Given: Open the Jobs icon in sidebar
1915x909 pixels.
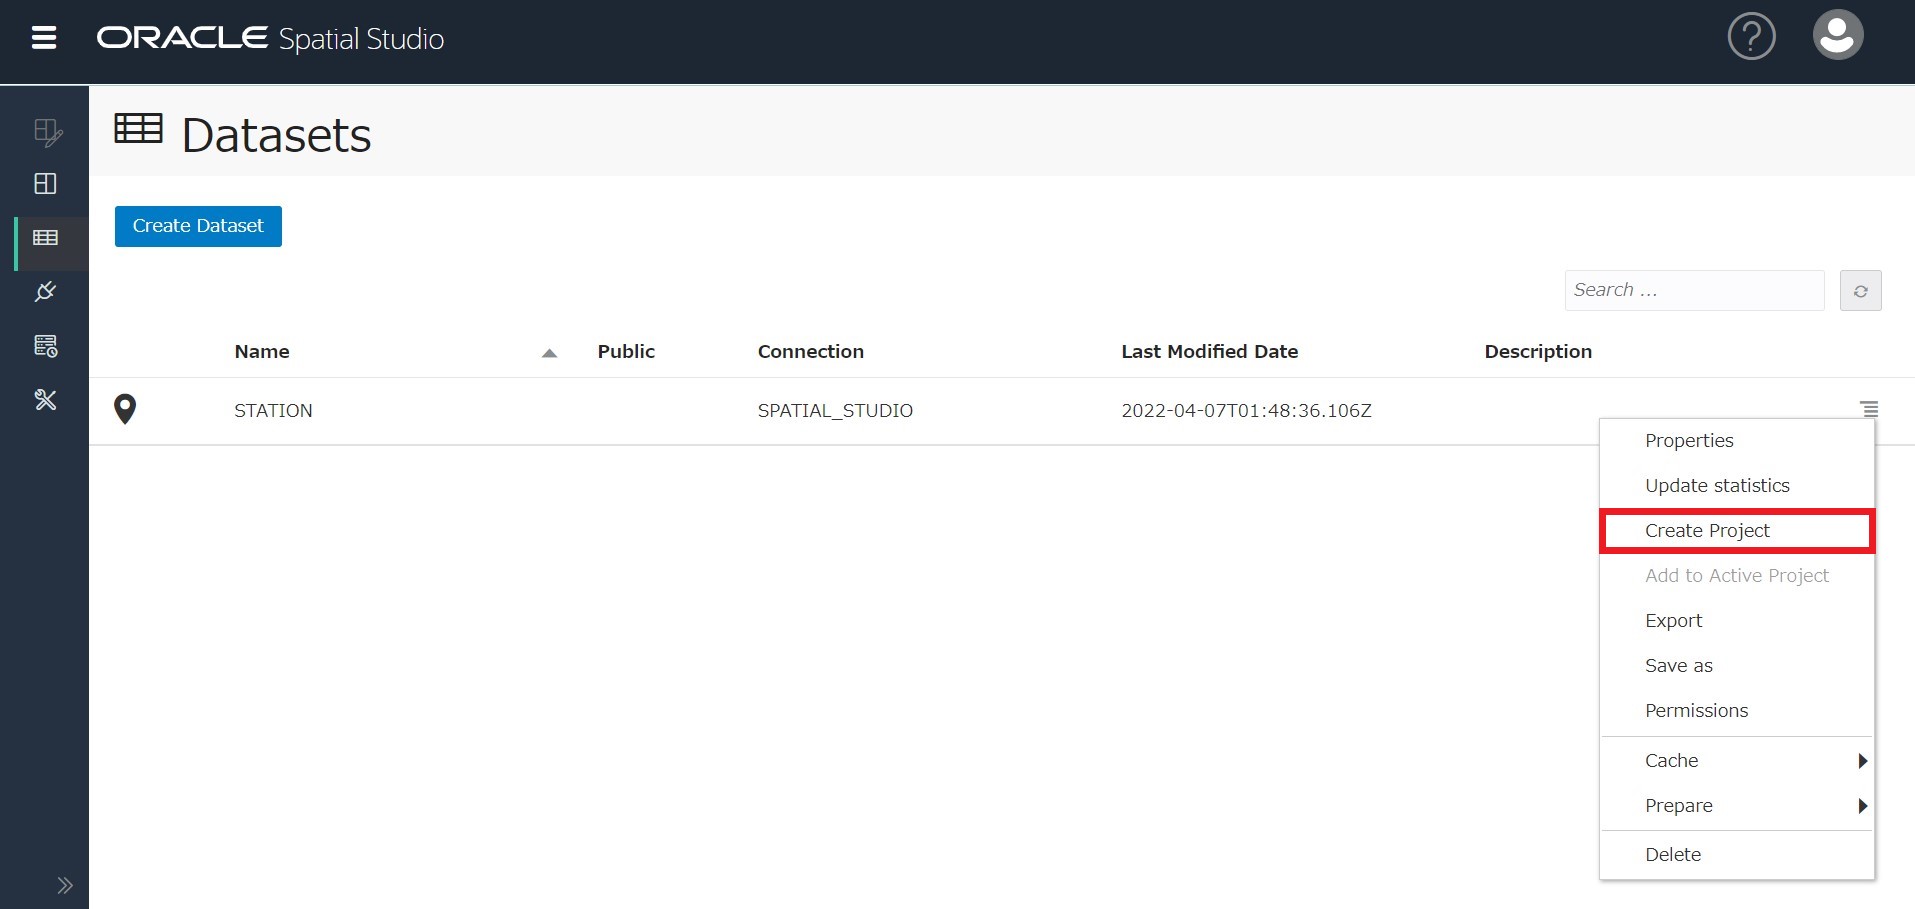Looking at the screenshot, I should (46, 346).
